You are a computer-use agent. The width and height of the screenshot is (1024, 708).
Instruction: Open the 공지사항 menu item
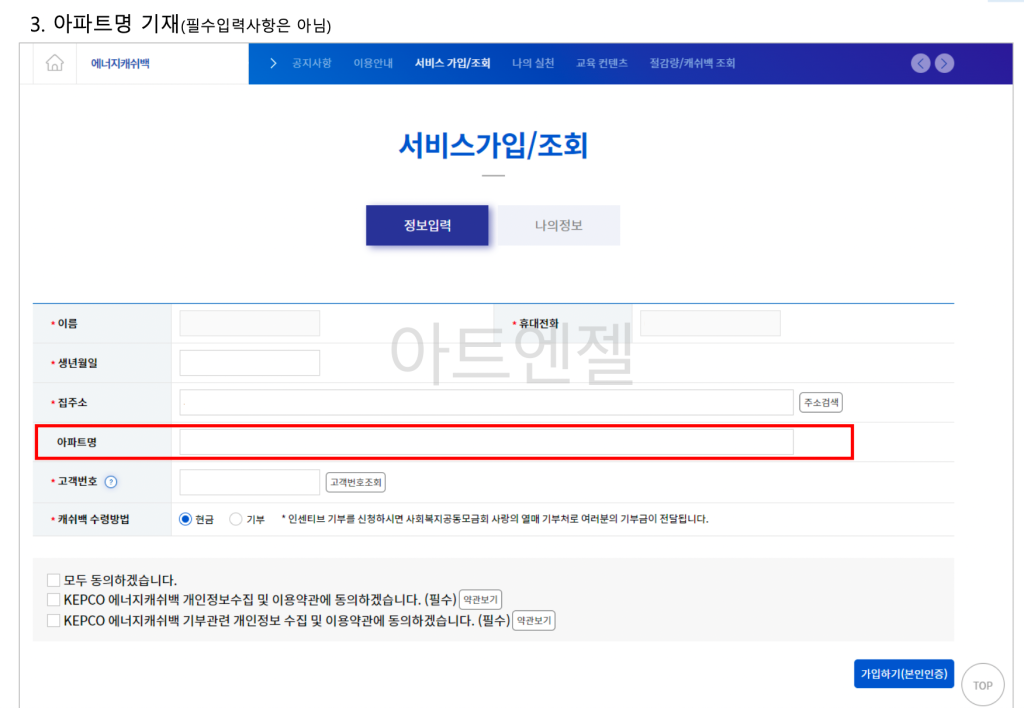313,61
